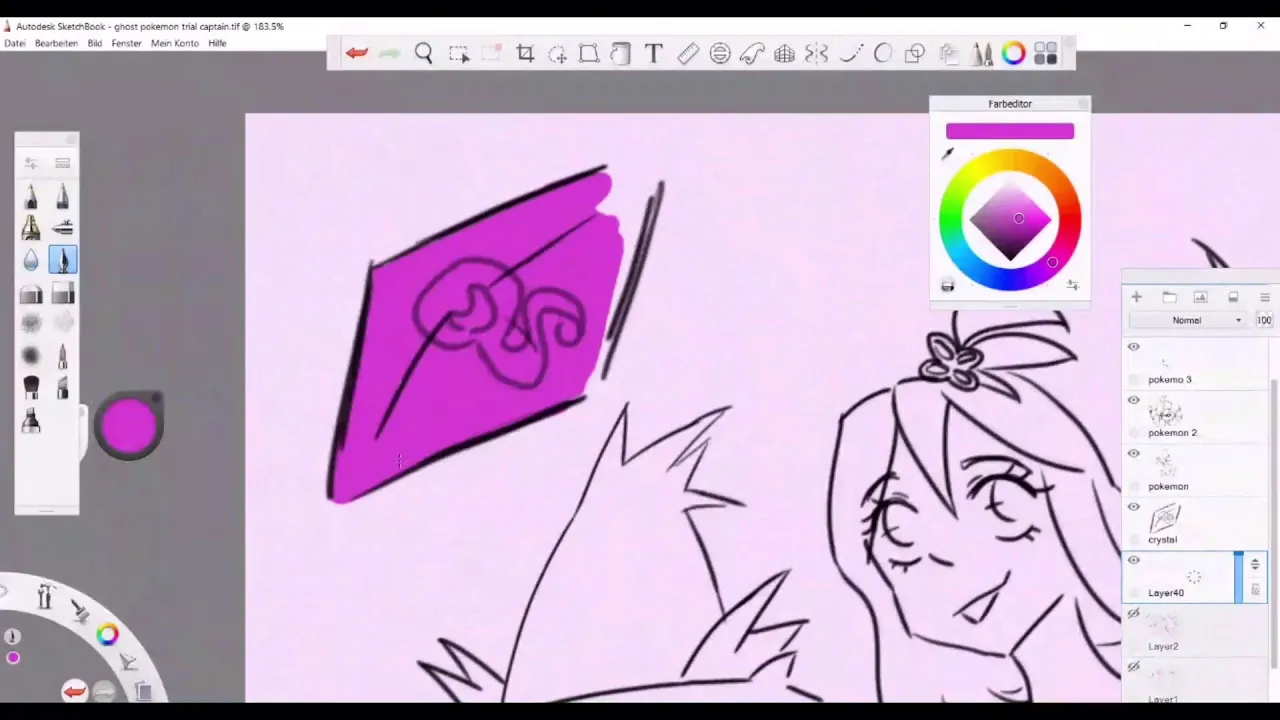Show the hidden Layer1
This screenshot has width=1280, height=720.
tap(1133, 667)
